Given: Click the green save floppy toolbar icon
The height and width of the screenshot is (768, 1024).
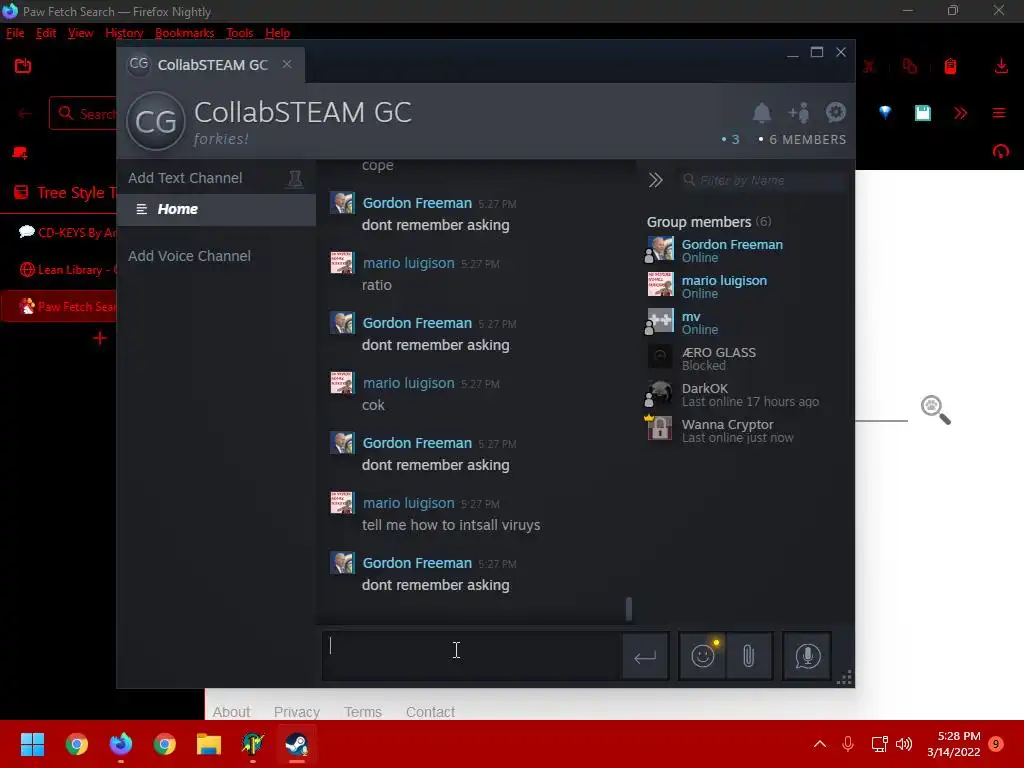Looking at the screenshot, I should pyautogui.click(x=922, y=113).
